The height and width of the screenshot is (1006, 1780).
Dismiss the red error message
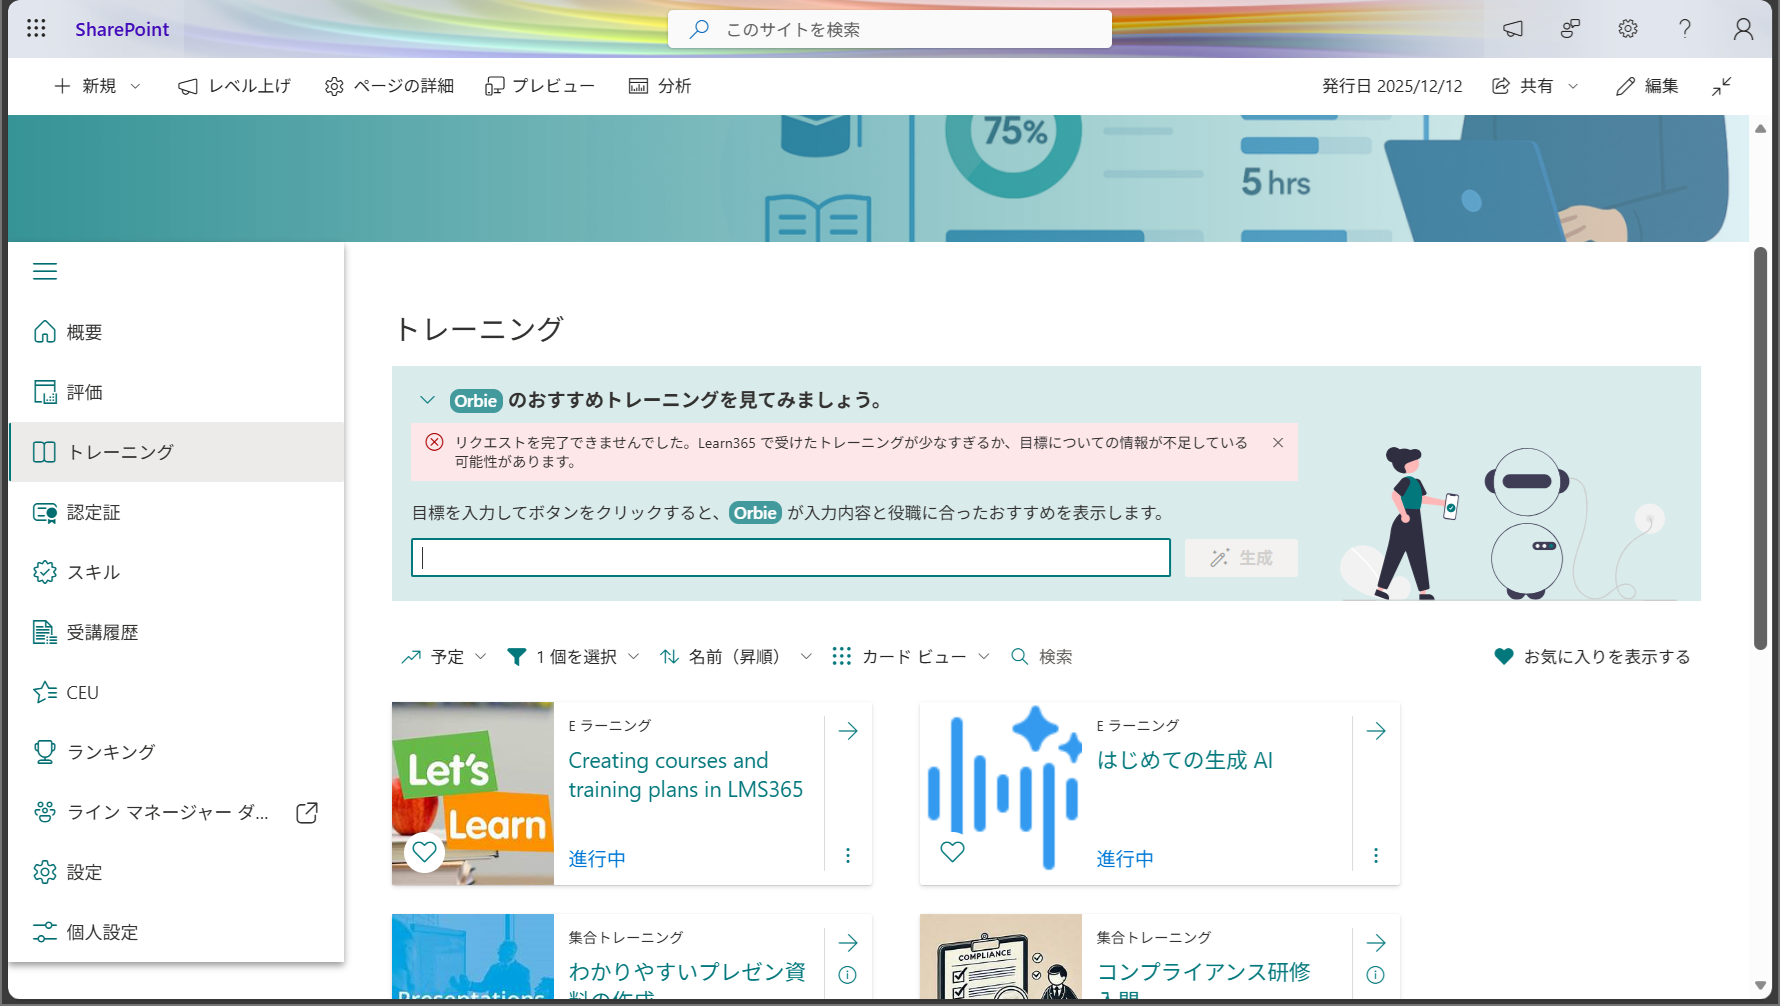coord(1278,442)
